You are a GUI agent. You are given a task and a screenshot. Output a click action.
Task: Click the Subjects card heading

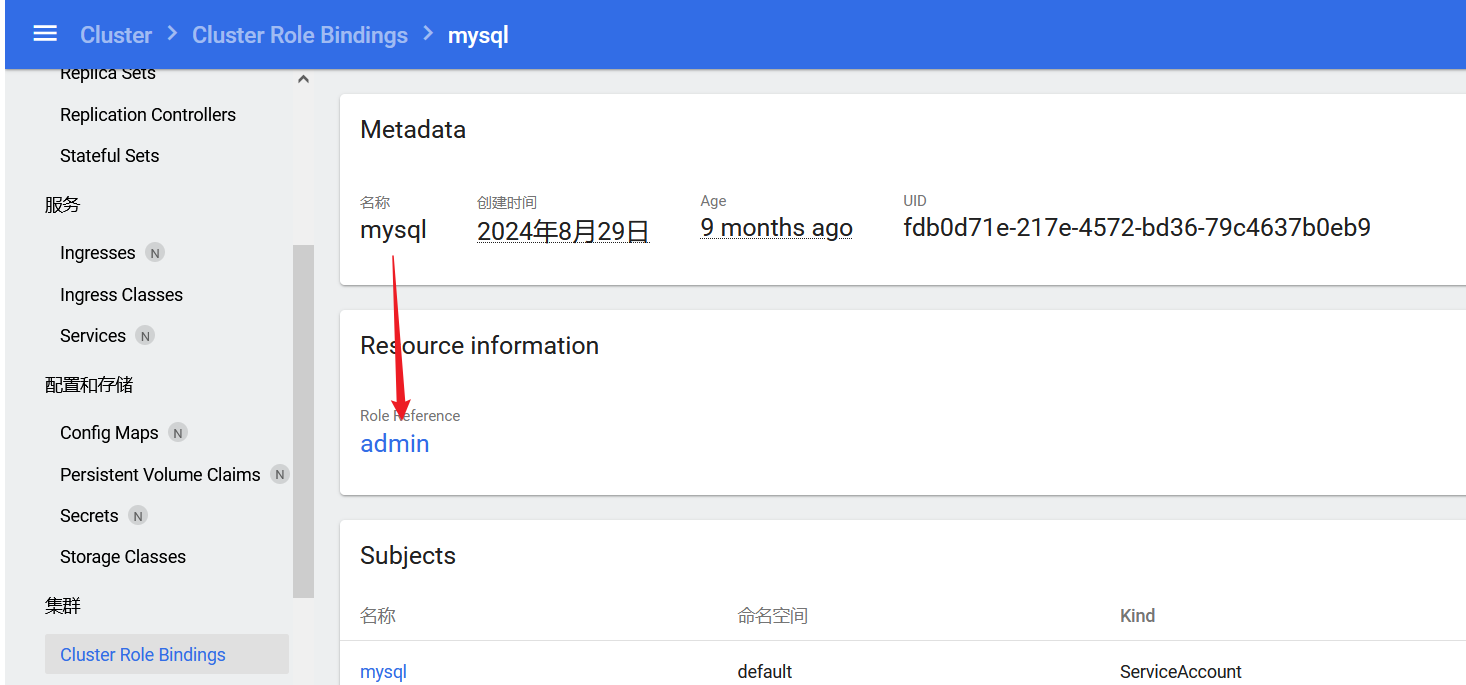(408, 556)
